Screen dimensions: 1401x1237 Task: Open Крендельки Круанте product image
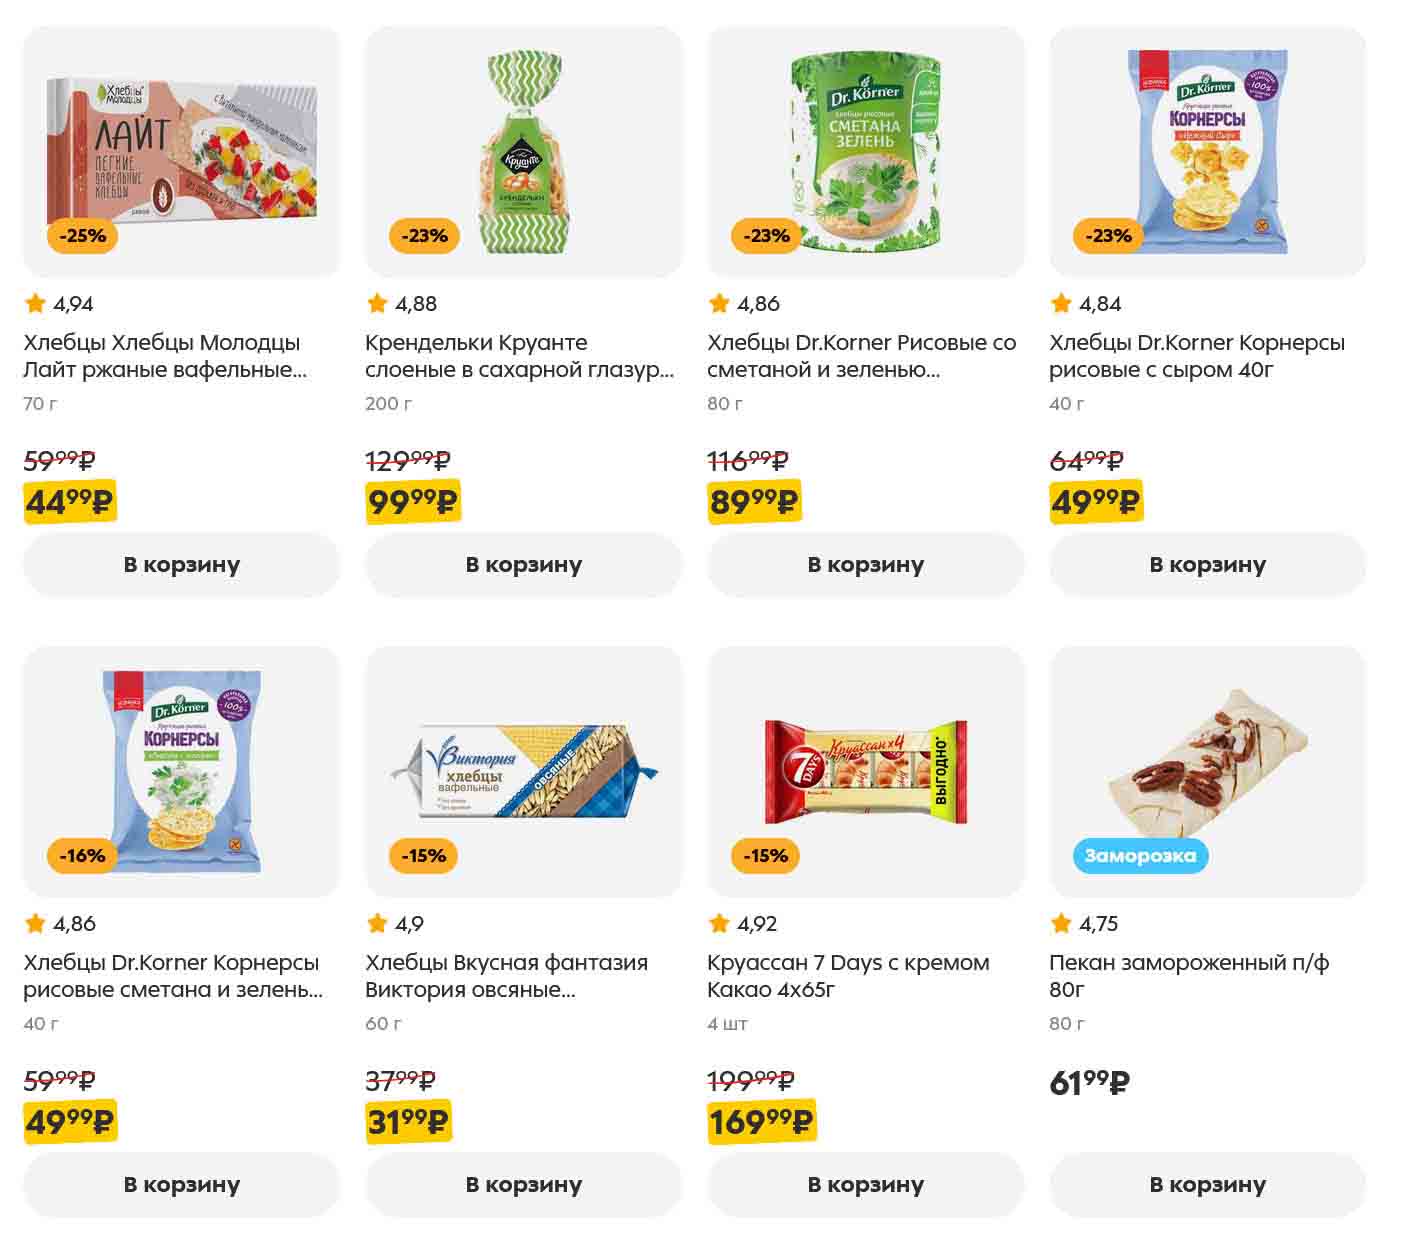(523, 150)
